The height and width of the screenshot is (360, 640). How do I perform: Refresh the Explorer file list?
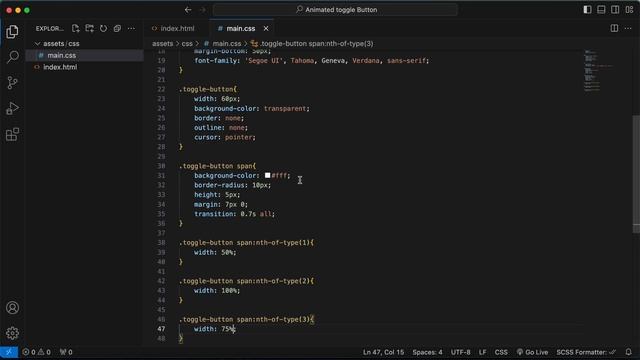pyautogui.click(x=103, y=29)
